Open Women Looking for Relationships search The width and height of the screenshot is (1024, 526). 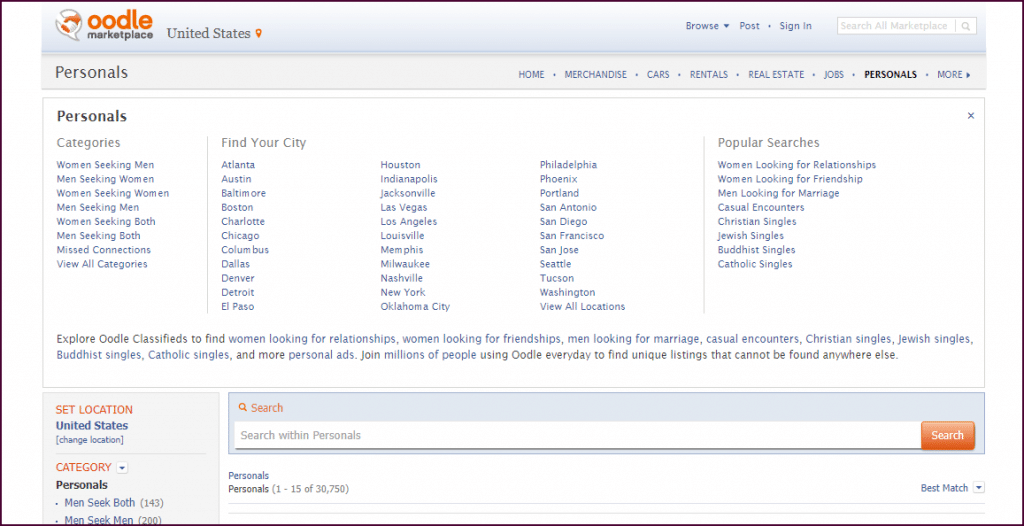[x=797, y=165]
